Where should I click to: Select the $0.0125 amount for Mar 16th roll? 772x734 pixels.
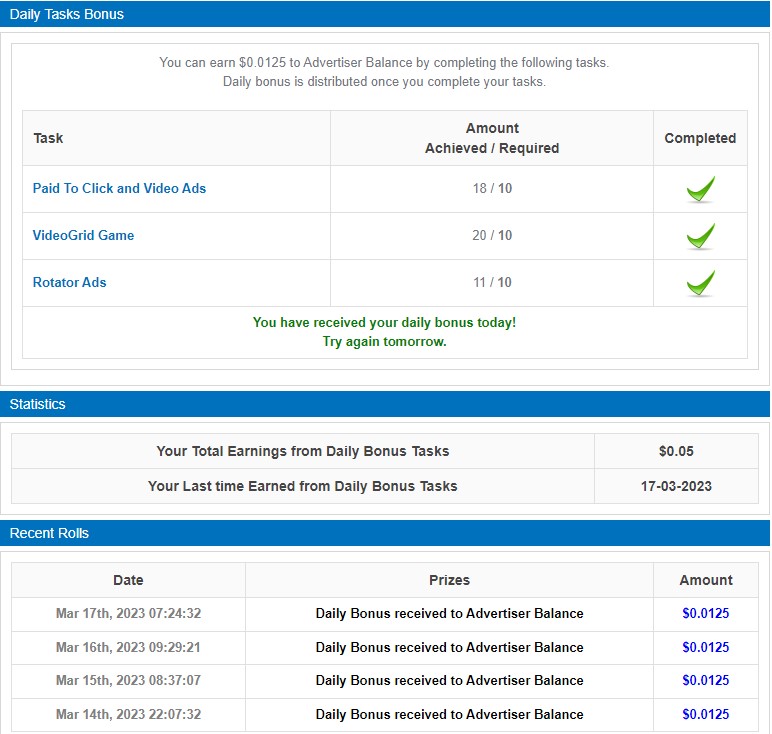pos(705,647)
